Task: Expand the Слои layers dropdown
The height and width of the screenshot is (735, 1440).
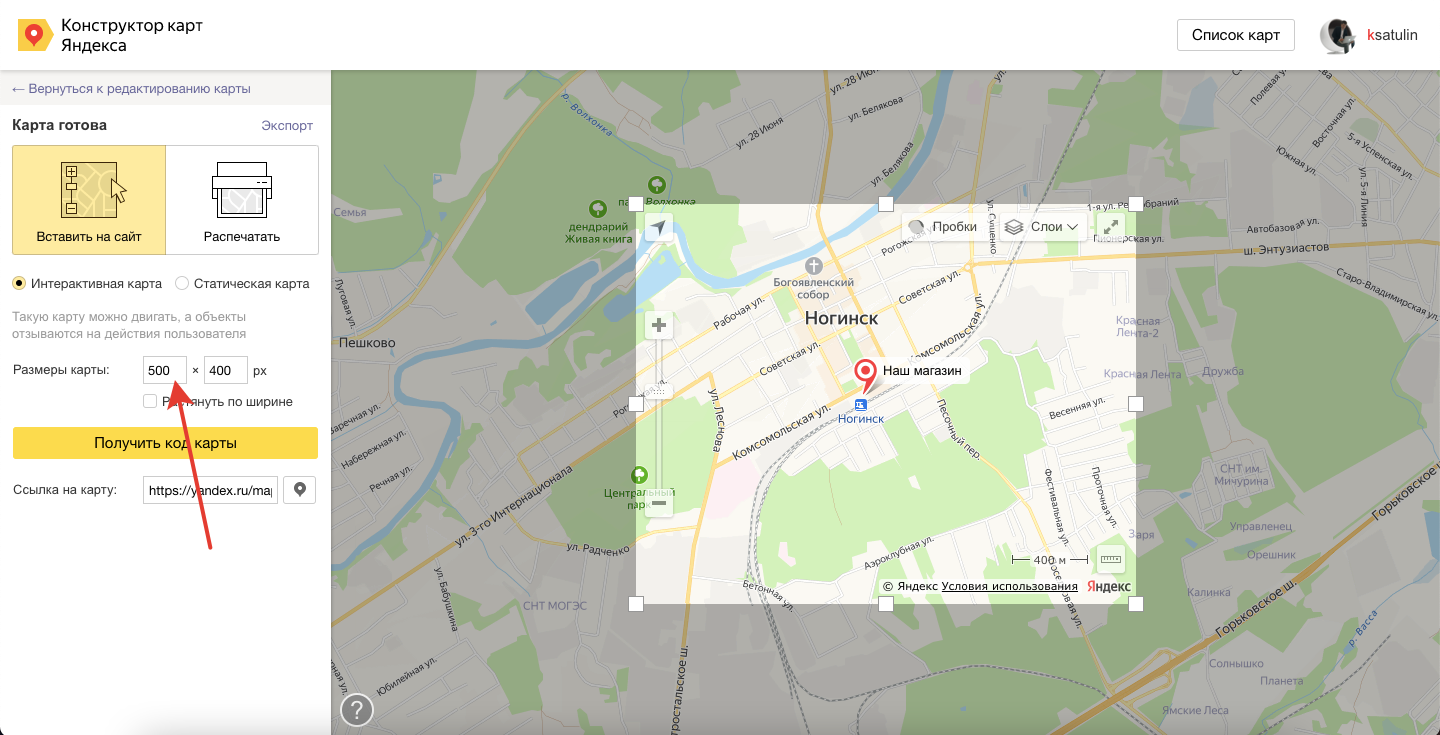Action: [x=1043, y=227]
